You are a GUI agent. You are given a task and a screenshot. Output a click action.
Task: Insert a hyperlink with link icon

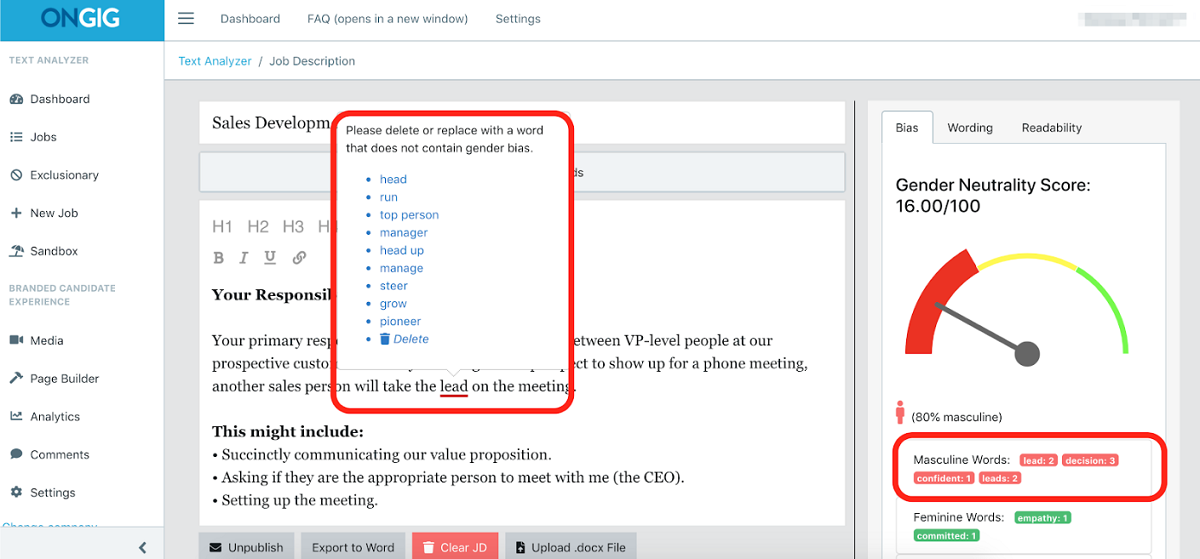(299, 258)
